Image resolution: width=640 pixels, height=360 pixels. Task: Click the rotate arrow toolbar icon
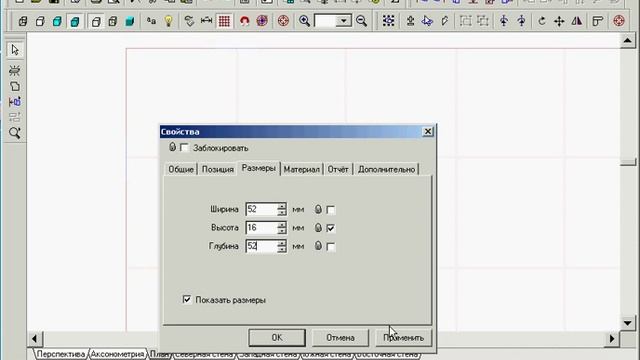542,21
